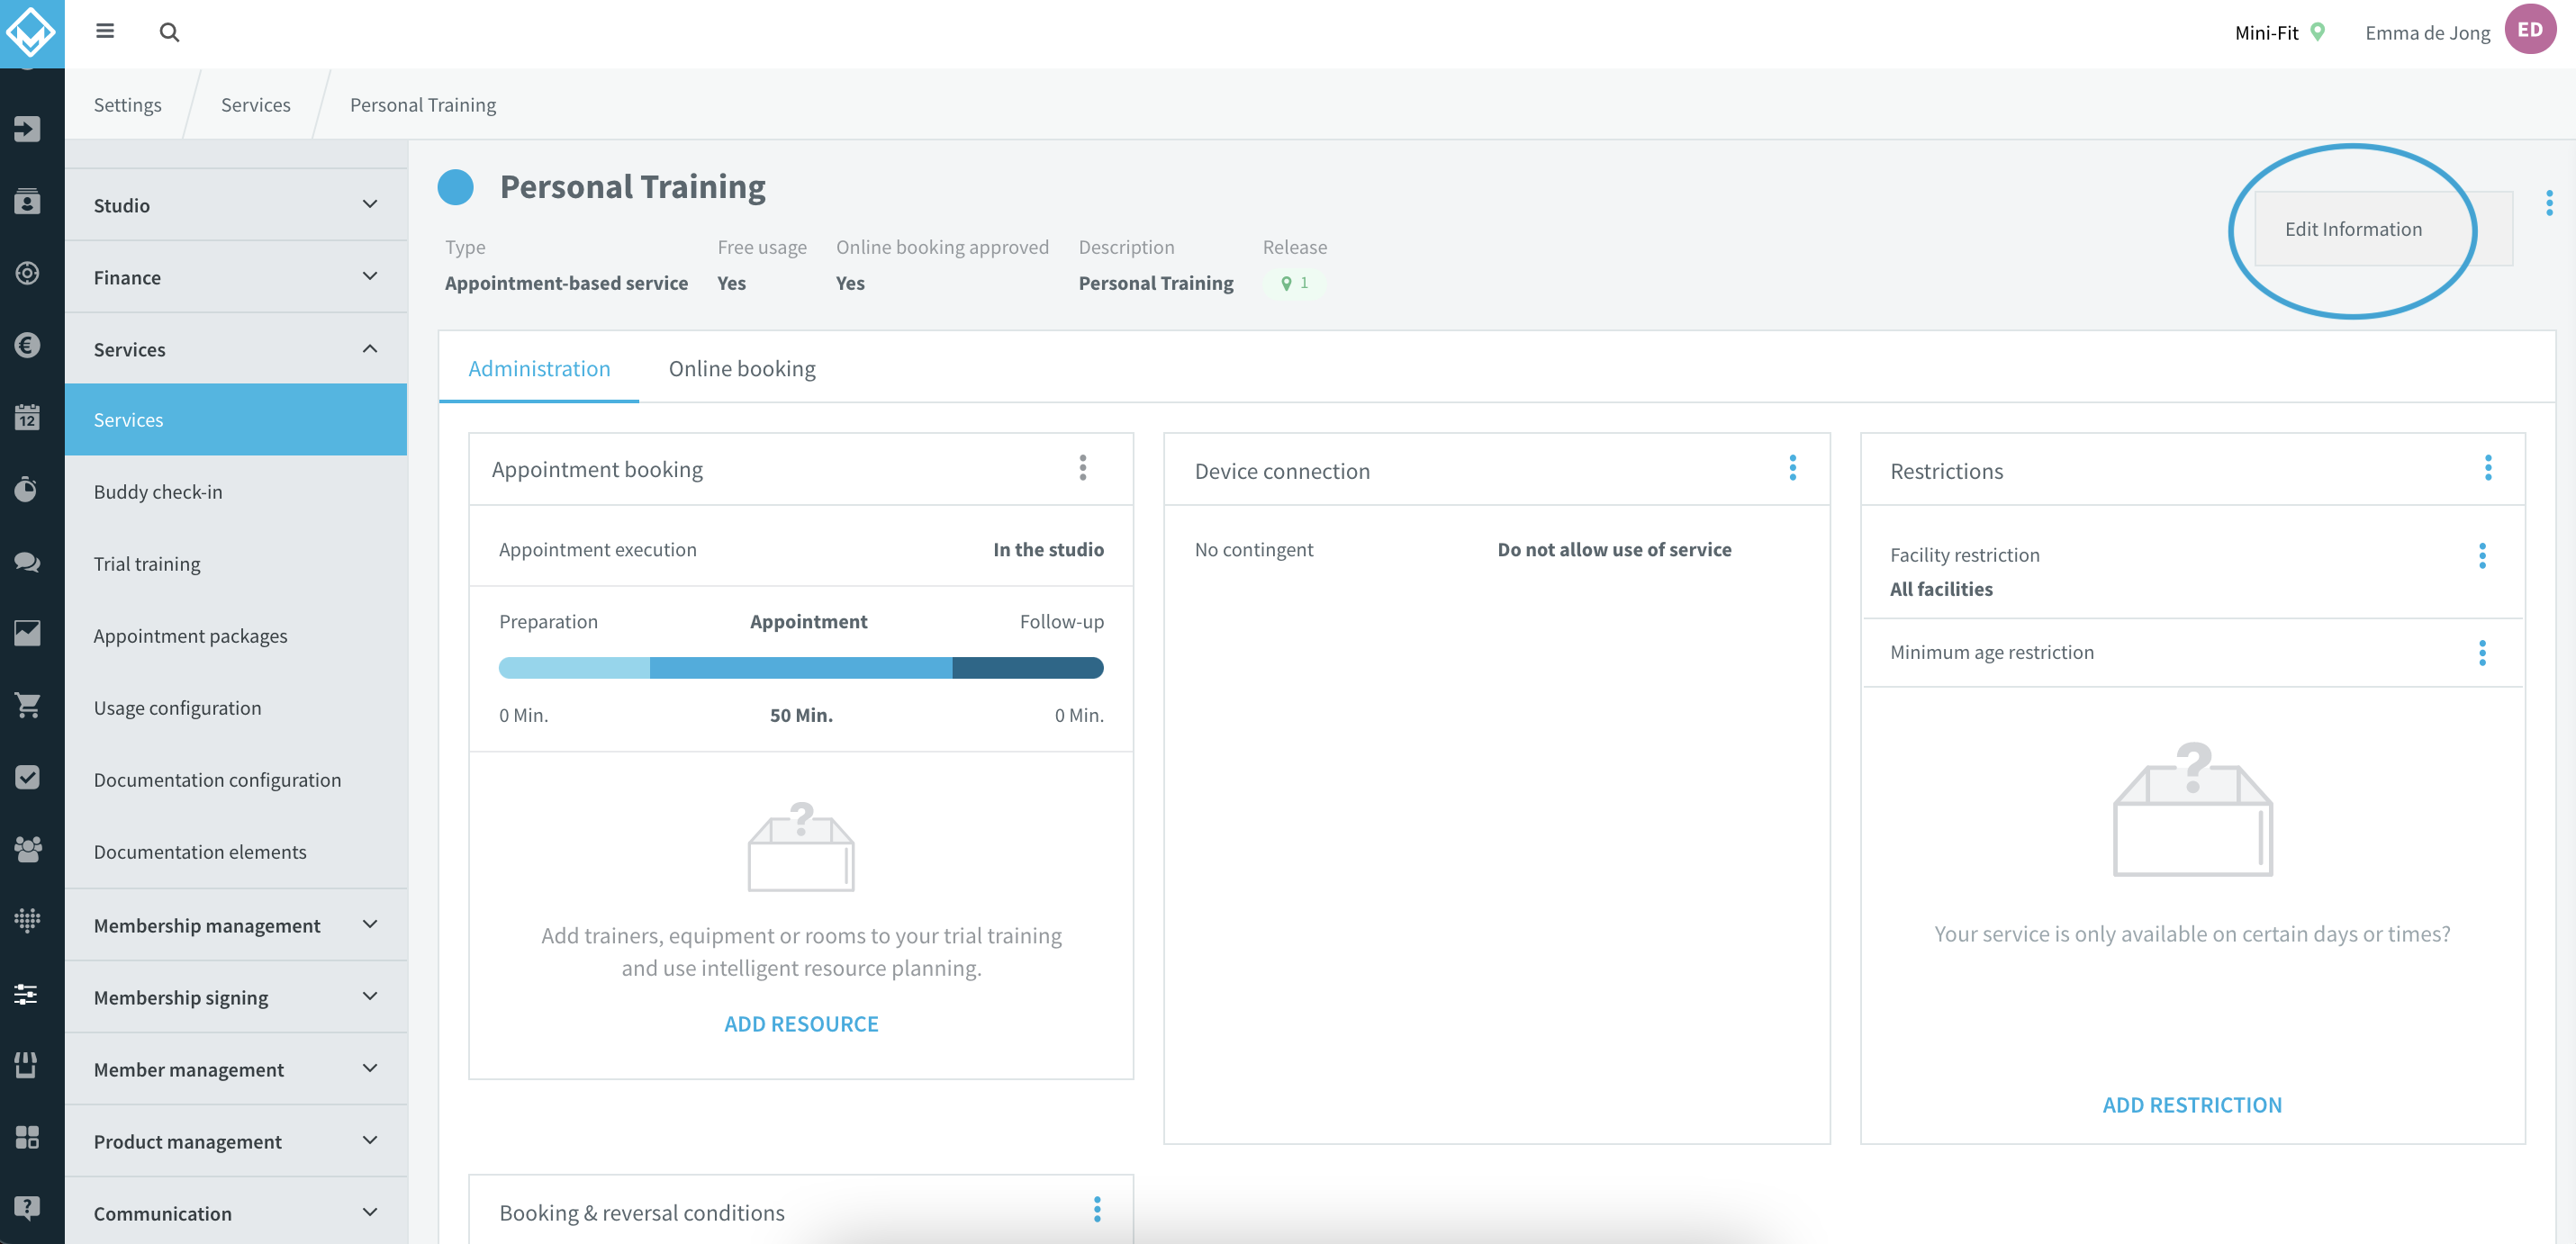The width and height of the screenshot is (2576, 1244).
Task: Expand the Studio settings section
Action: [x=236, y=205]
